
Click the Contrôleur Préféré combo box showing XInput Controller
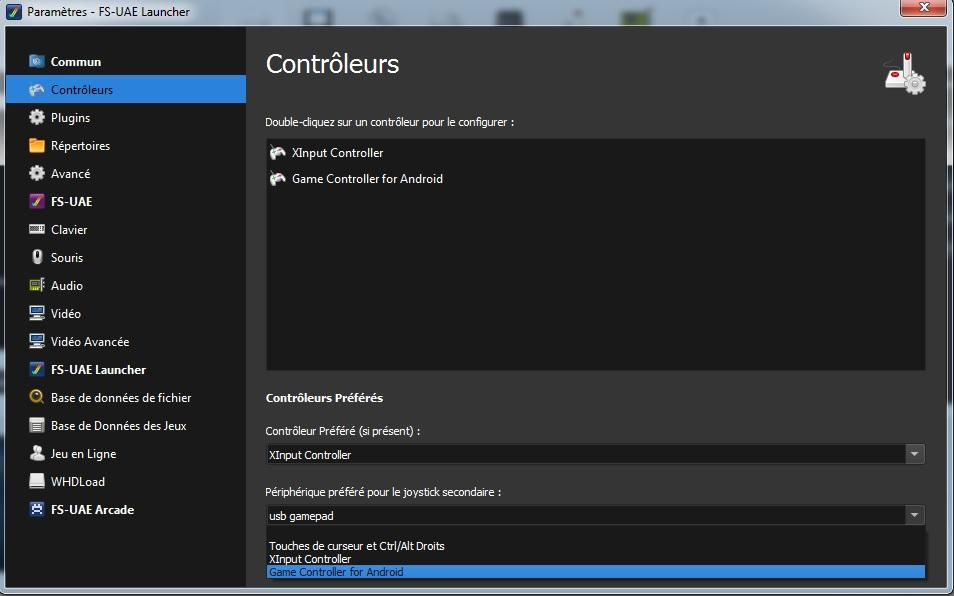pyautogui.click(x=595, y=454)
